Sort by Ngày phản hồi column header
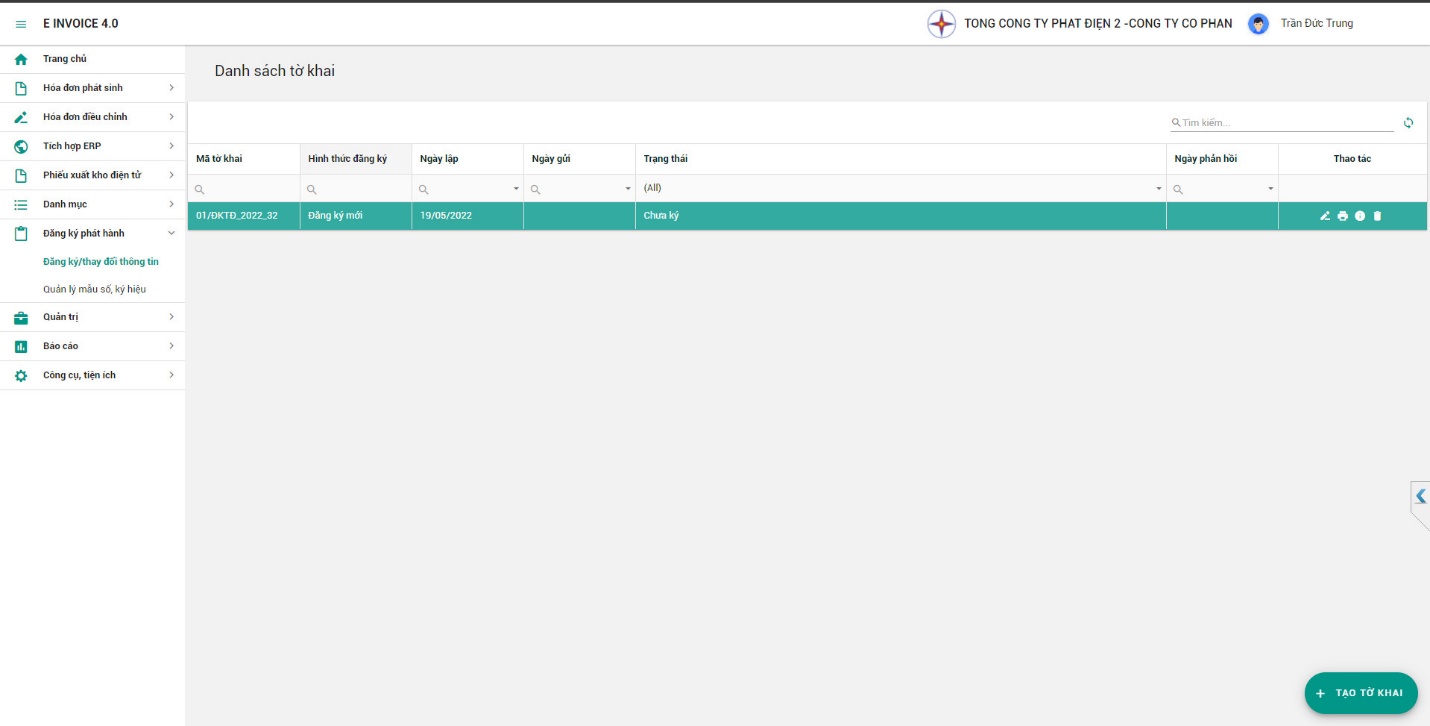This screenshot has height=726, width=1430. tap(1223, 159)
